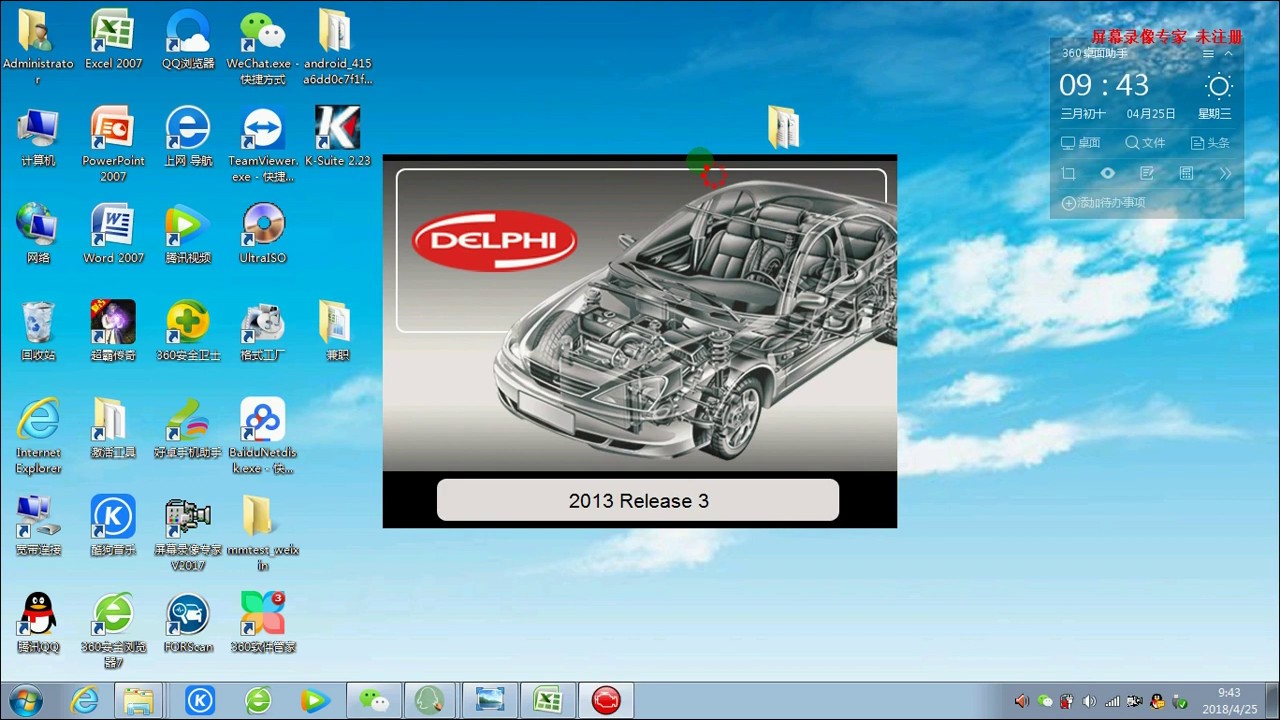Switch to WeChat on the taskbar
Viewport: 1280px width, 720px height.
(374, 700)
